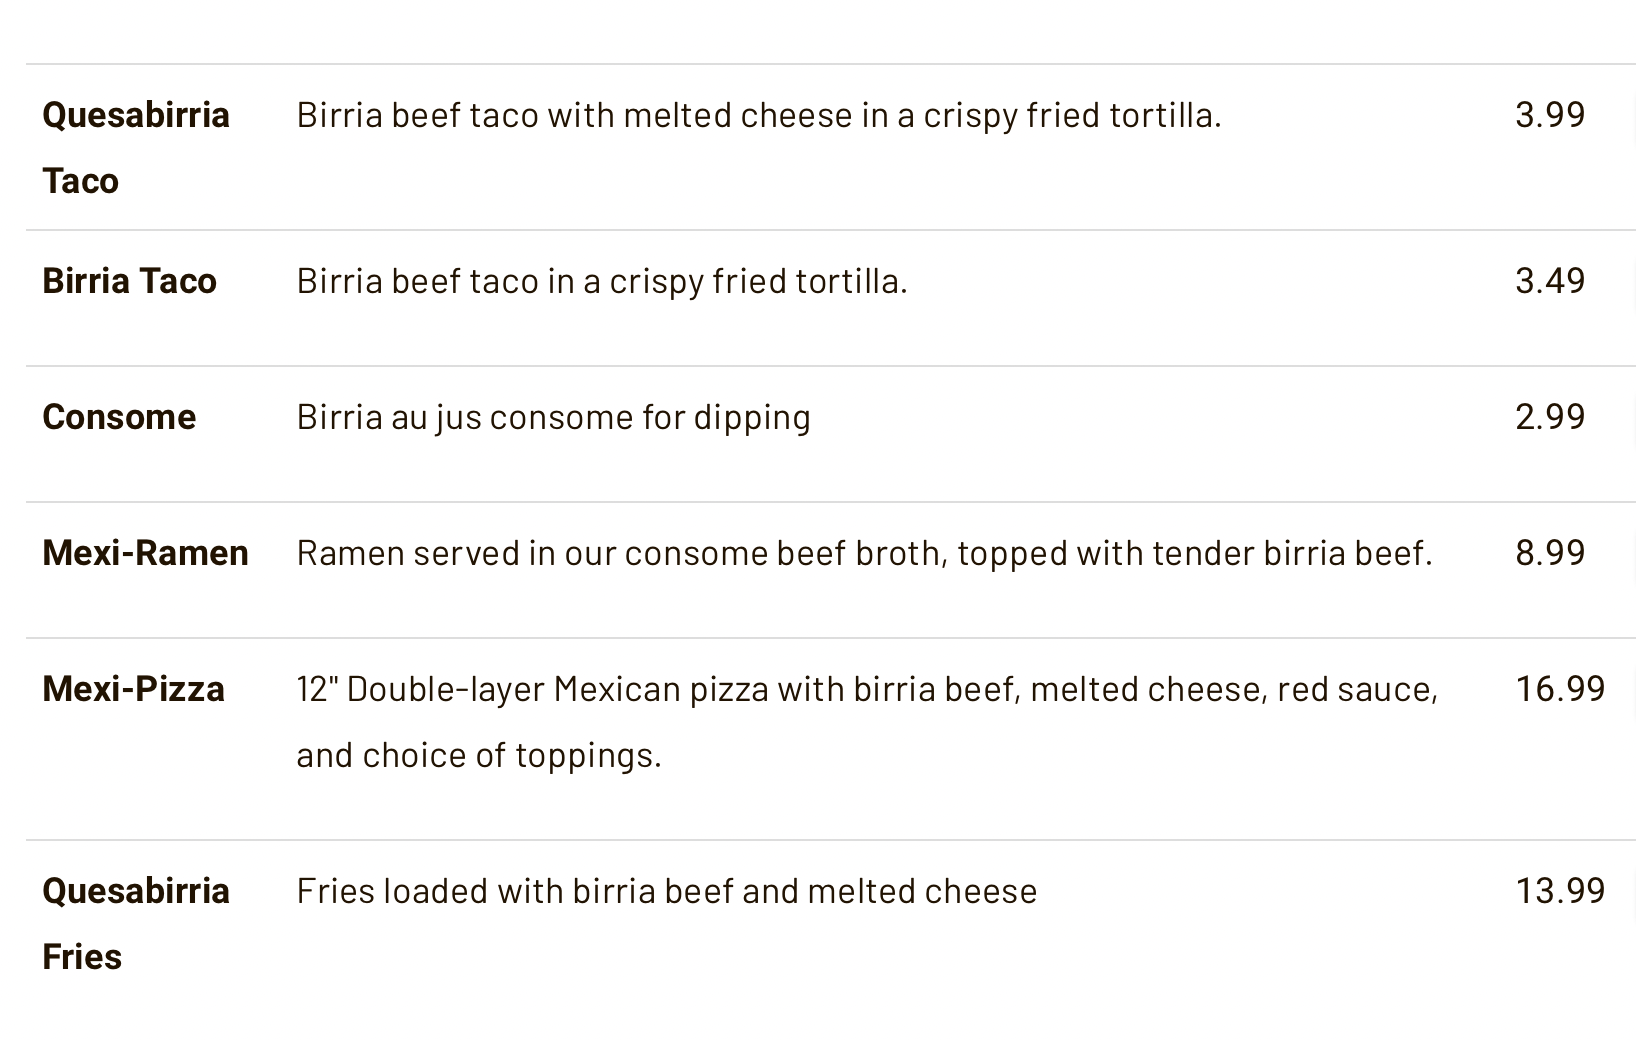Image resolution: width=1636 pixels, height=1040 pixels.
Task: Choose the Mexi-Pizza item title
Action: tap(133, 689)
